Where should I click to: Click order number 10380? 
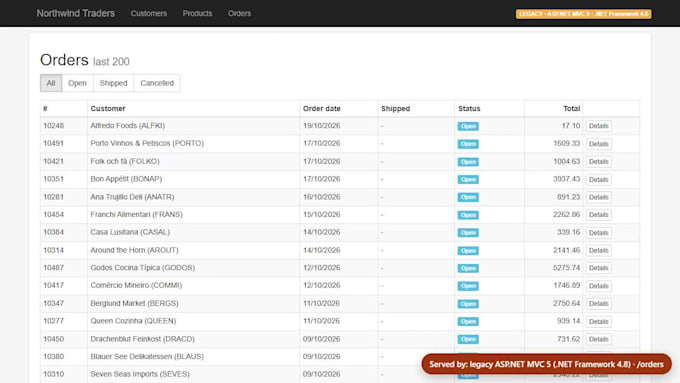pyautogui.click(x=54, y=357)
